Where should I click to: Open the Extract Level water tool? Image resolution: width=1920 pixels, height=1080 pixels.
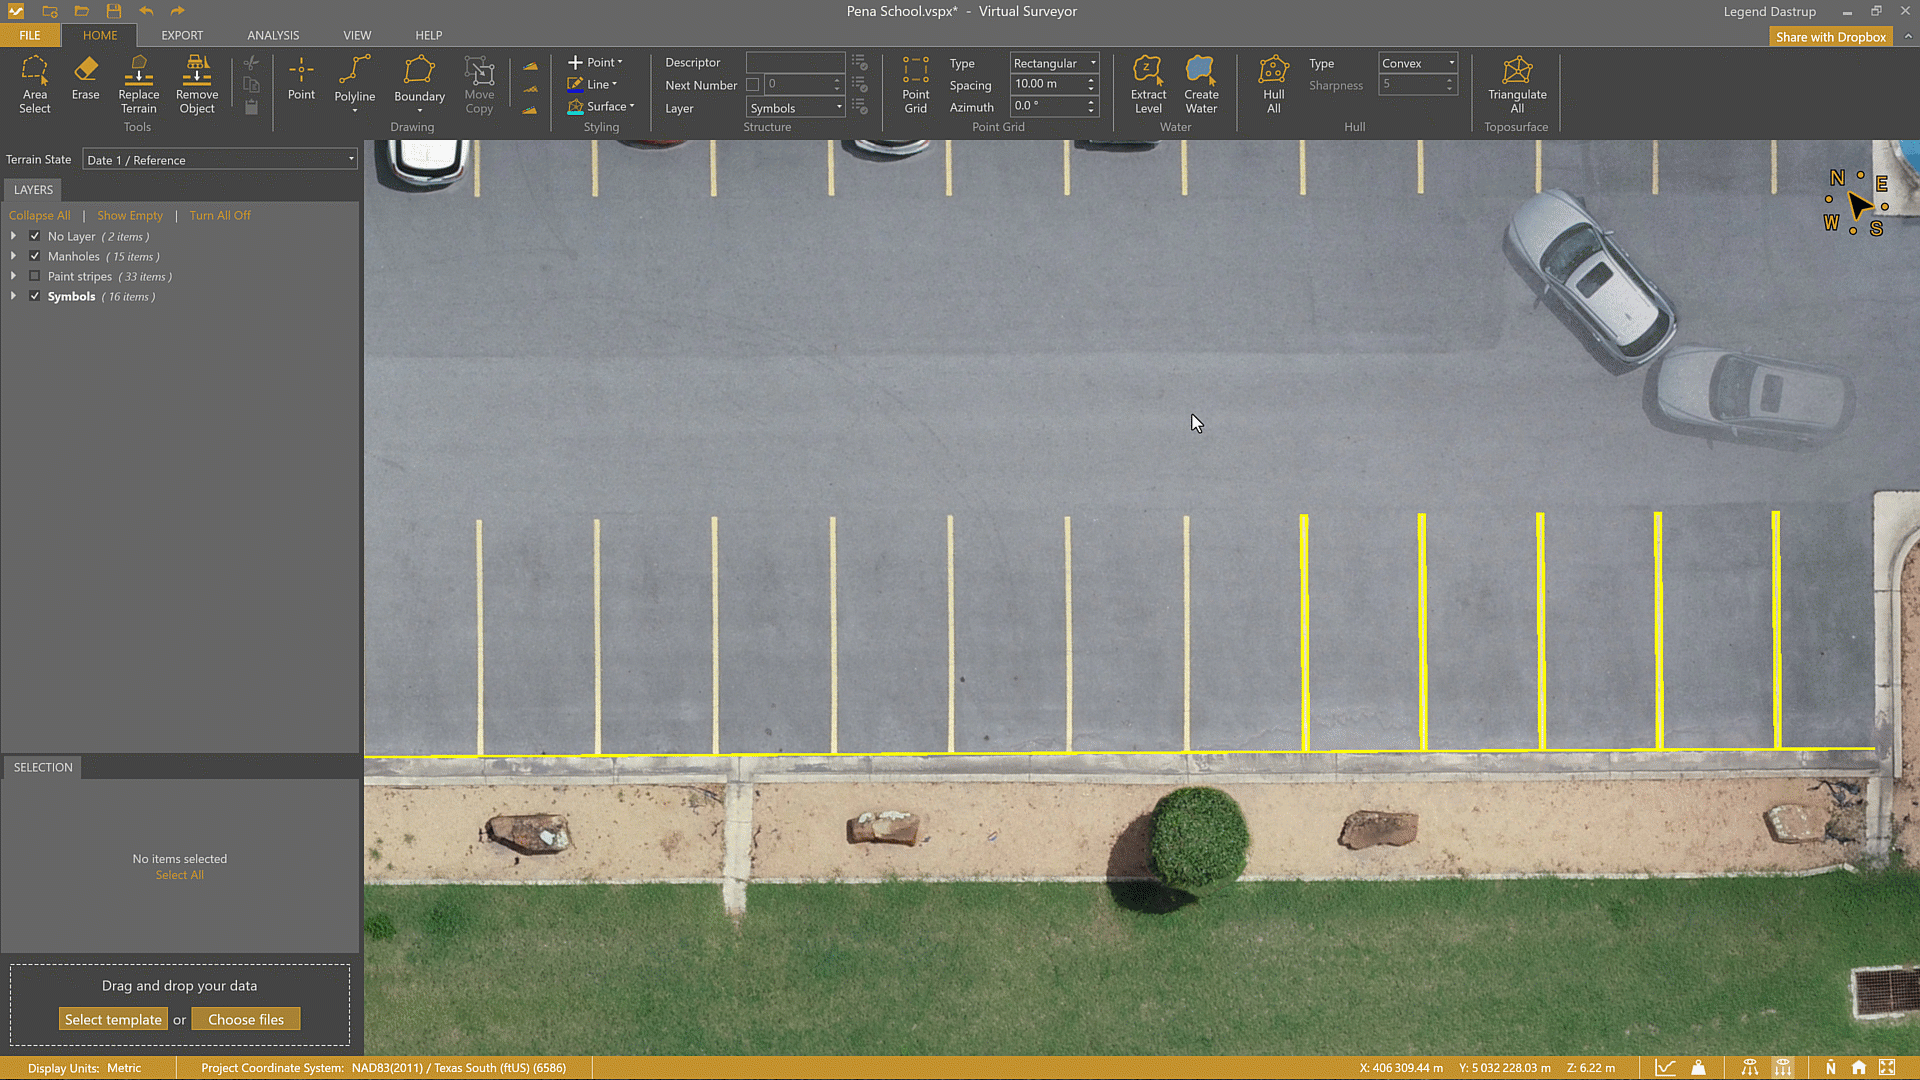click(x=1148, y=84)
